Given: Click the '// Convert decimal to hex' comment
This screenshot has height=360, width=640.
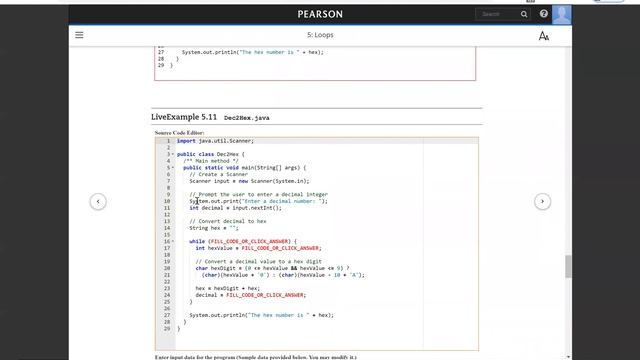Looking at the screenshot, I should tap(228, 221).
